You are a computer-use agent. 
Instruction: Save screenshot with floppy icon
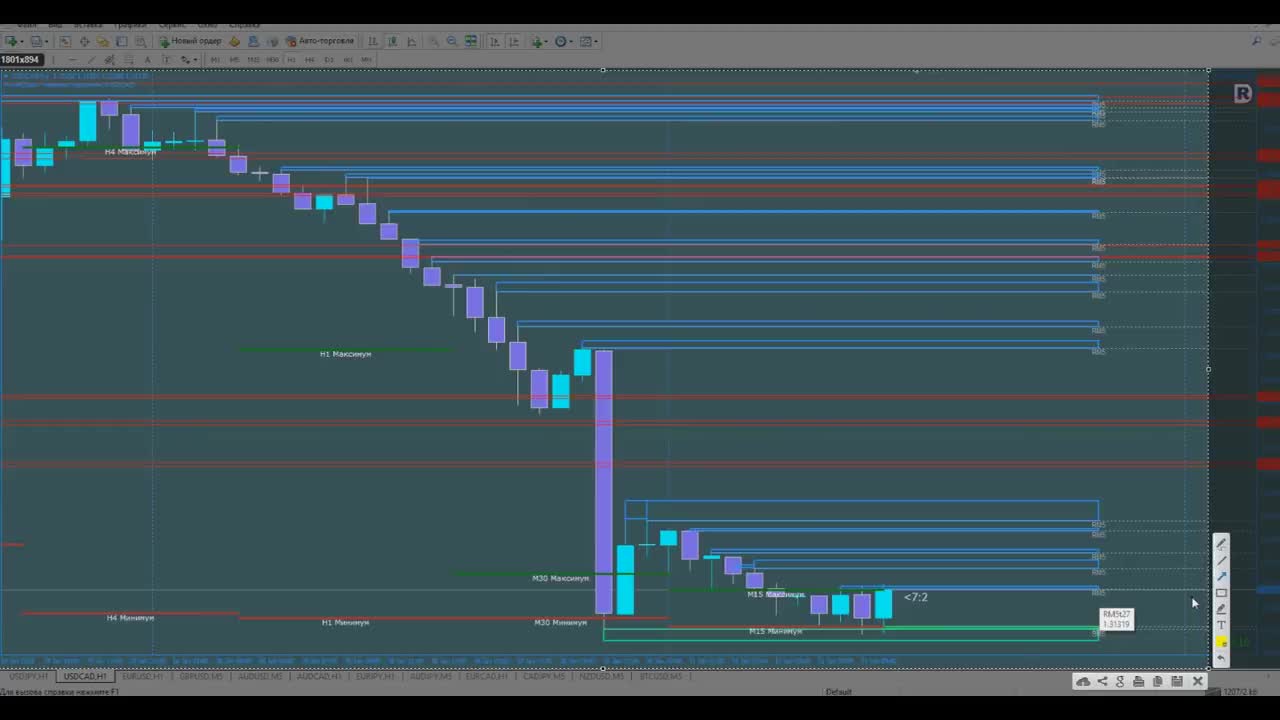coord(1177,681)
